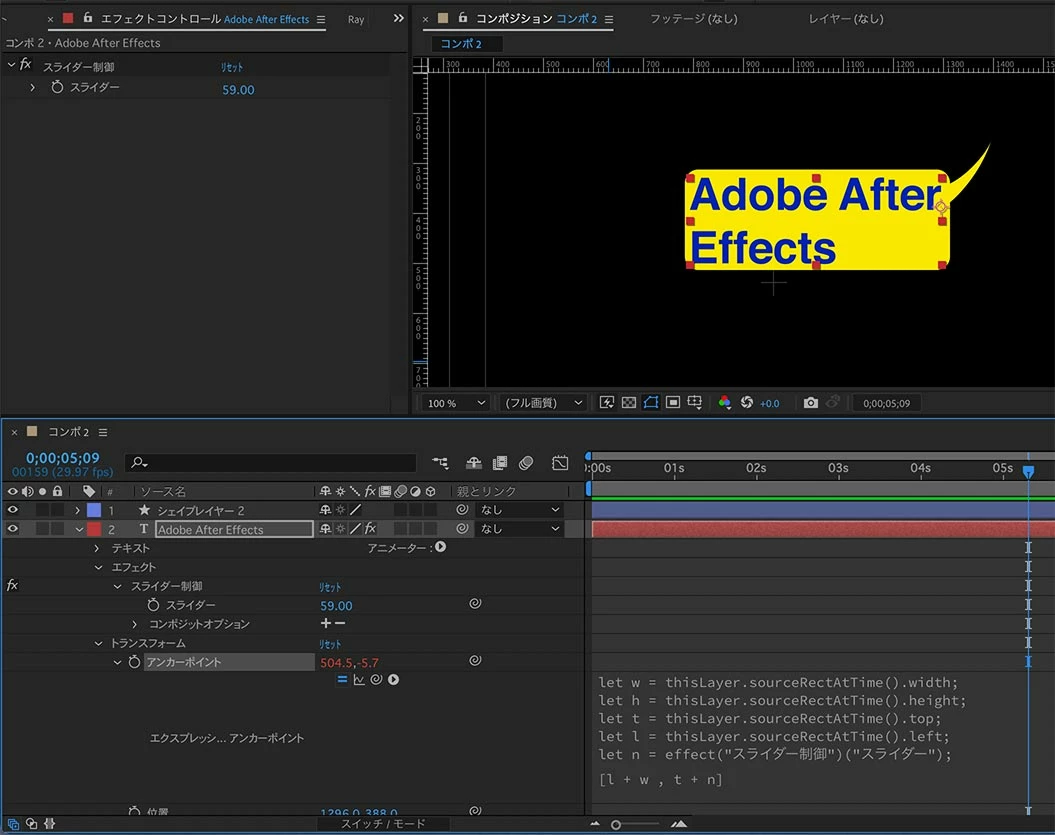Click zoom in mountain icon at timeline bottom
1055x835 pixels.
679,824
